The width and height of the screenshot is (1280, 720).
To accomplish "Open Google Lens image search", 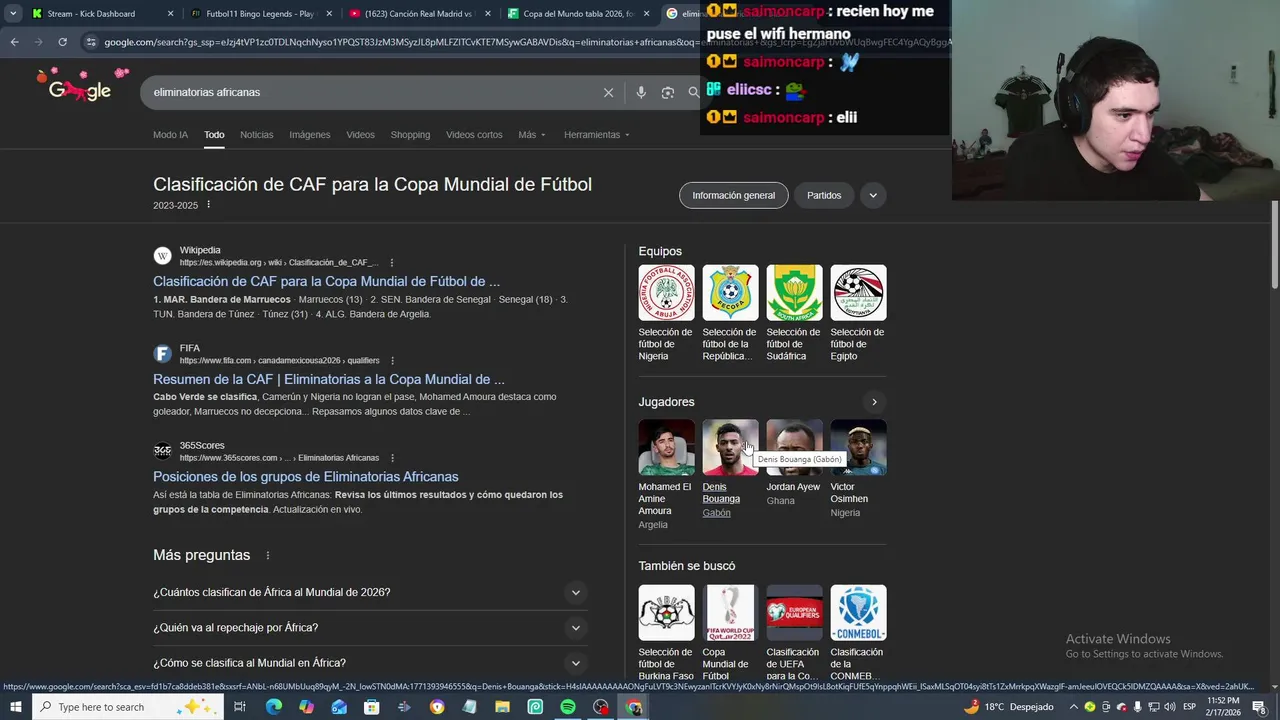I will 667,92.
